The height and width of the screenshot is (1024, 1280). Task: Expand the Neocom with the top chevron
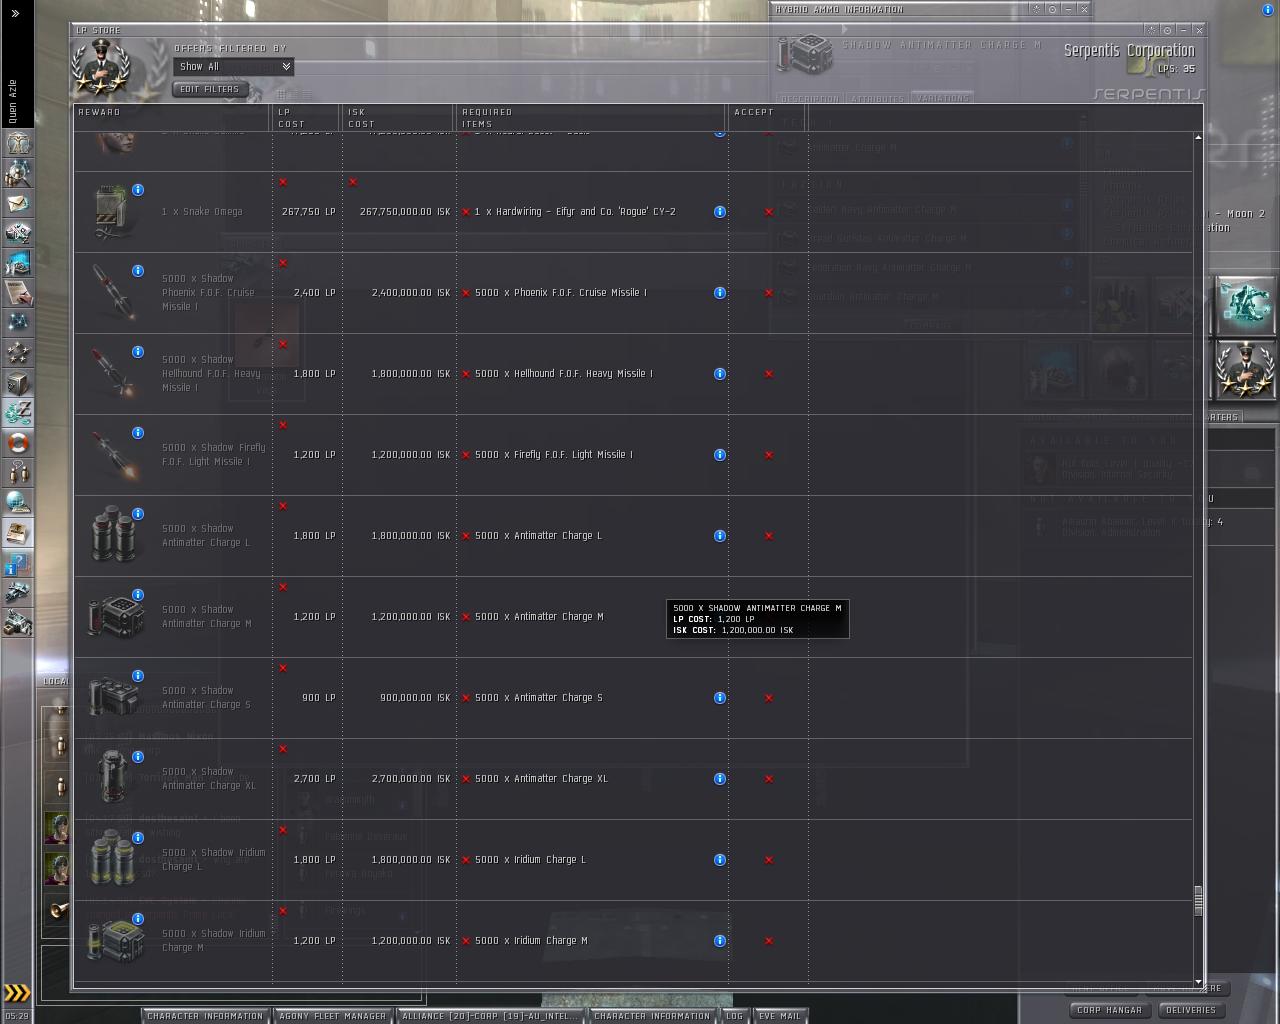click(x=15, y=13)
